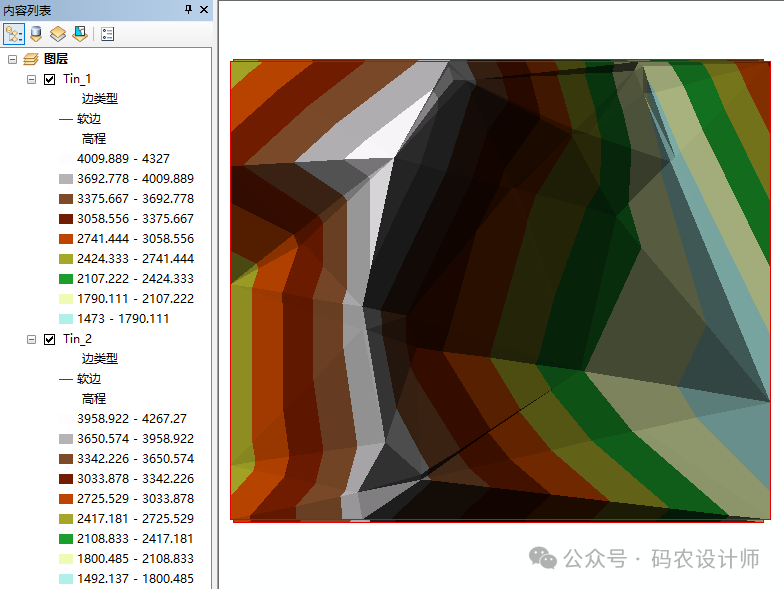Click the 图层 data frame label

(56, 60)
